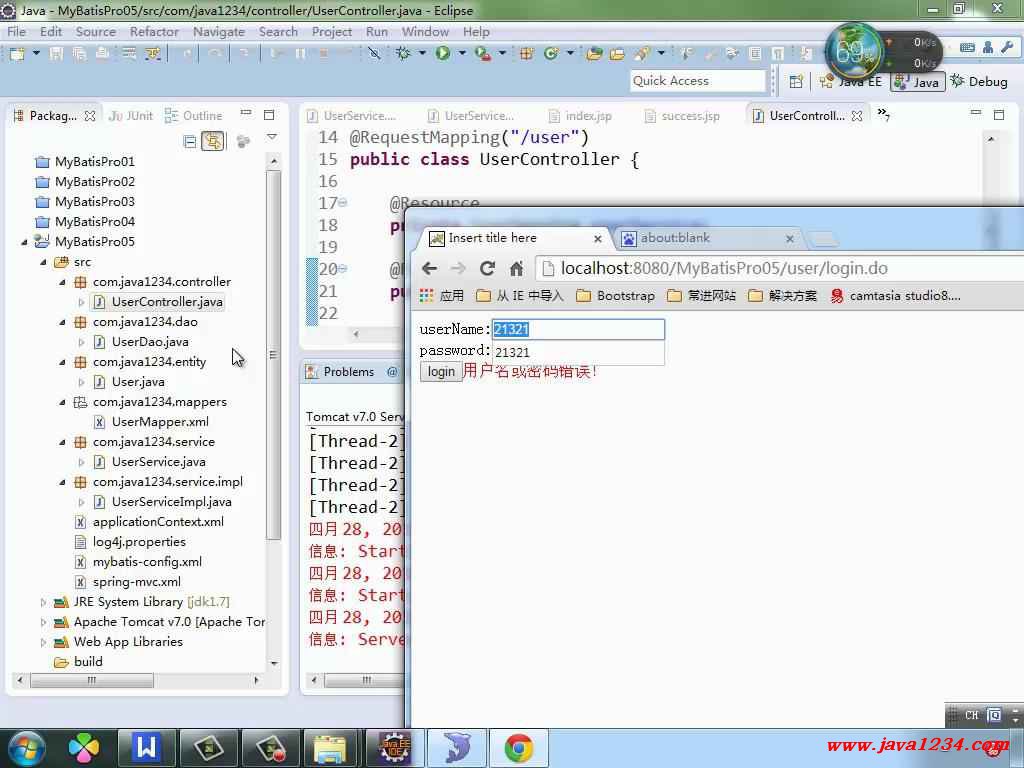Click the Skip All Breakpoints icon
This screenshot has height=768, width=1024.
click(x=374, y=54)
